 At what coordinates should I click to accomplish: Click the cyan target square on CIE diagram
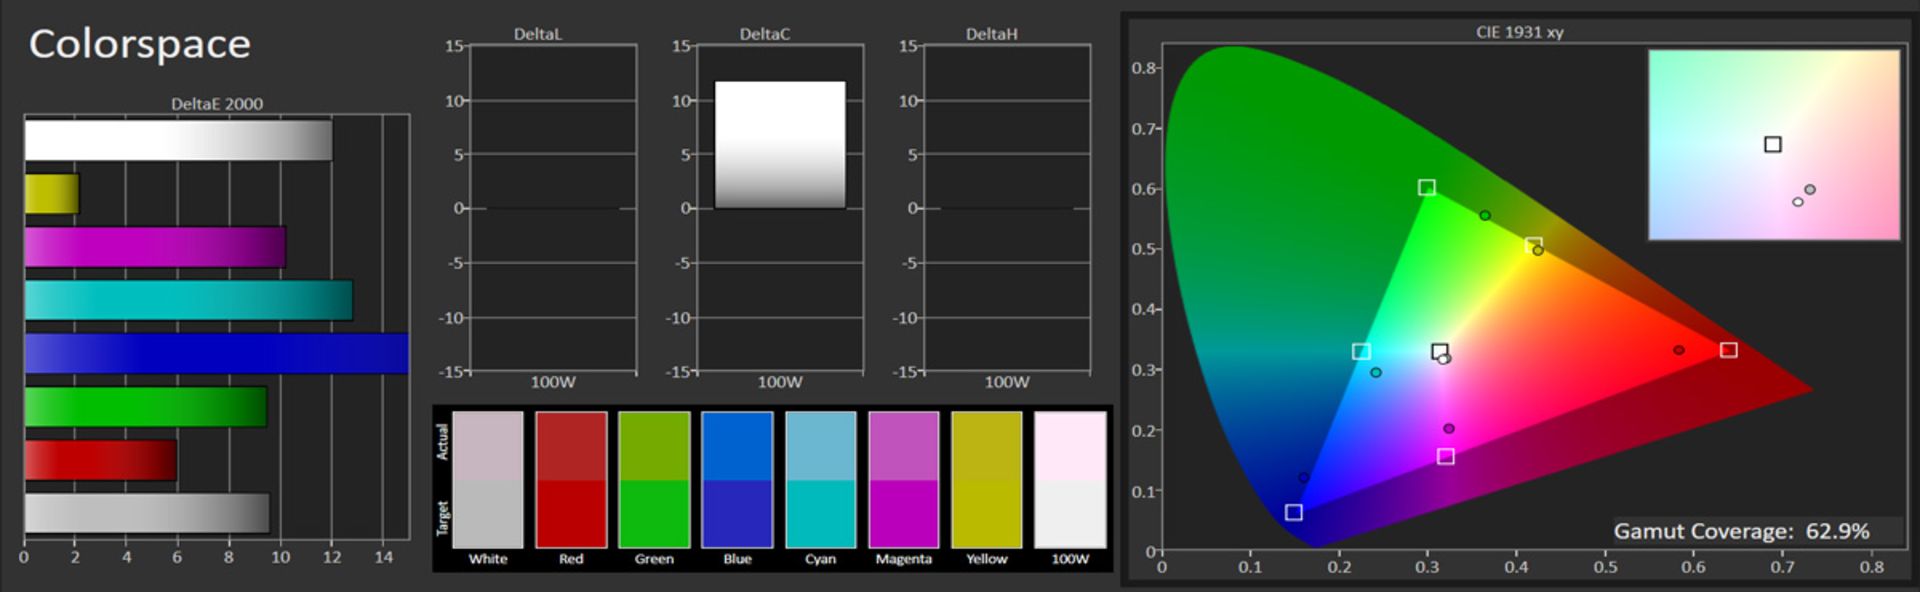coord(1361,352)
